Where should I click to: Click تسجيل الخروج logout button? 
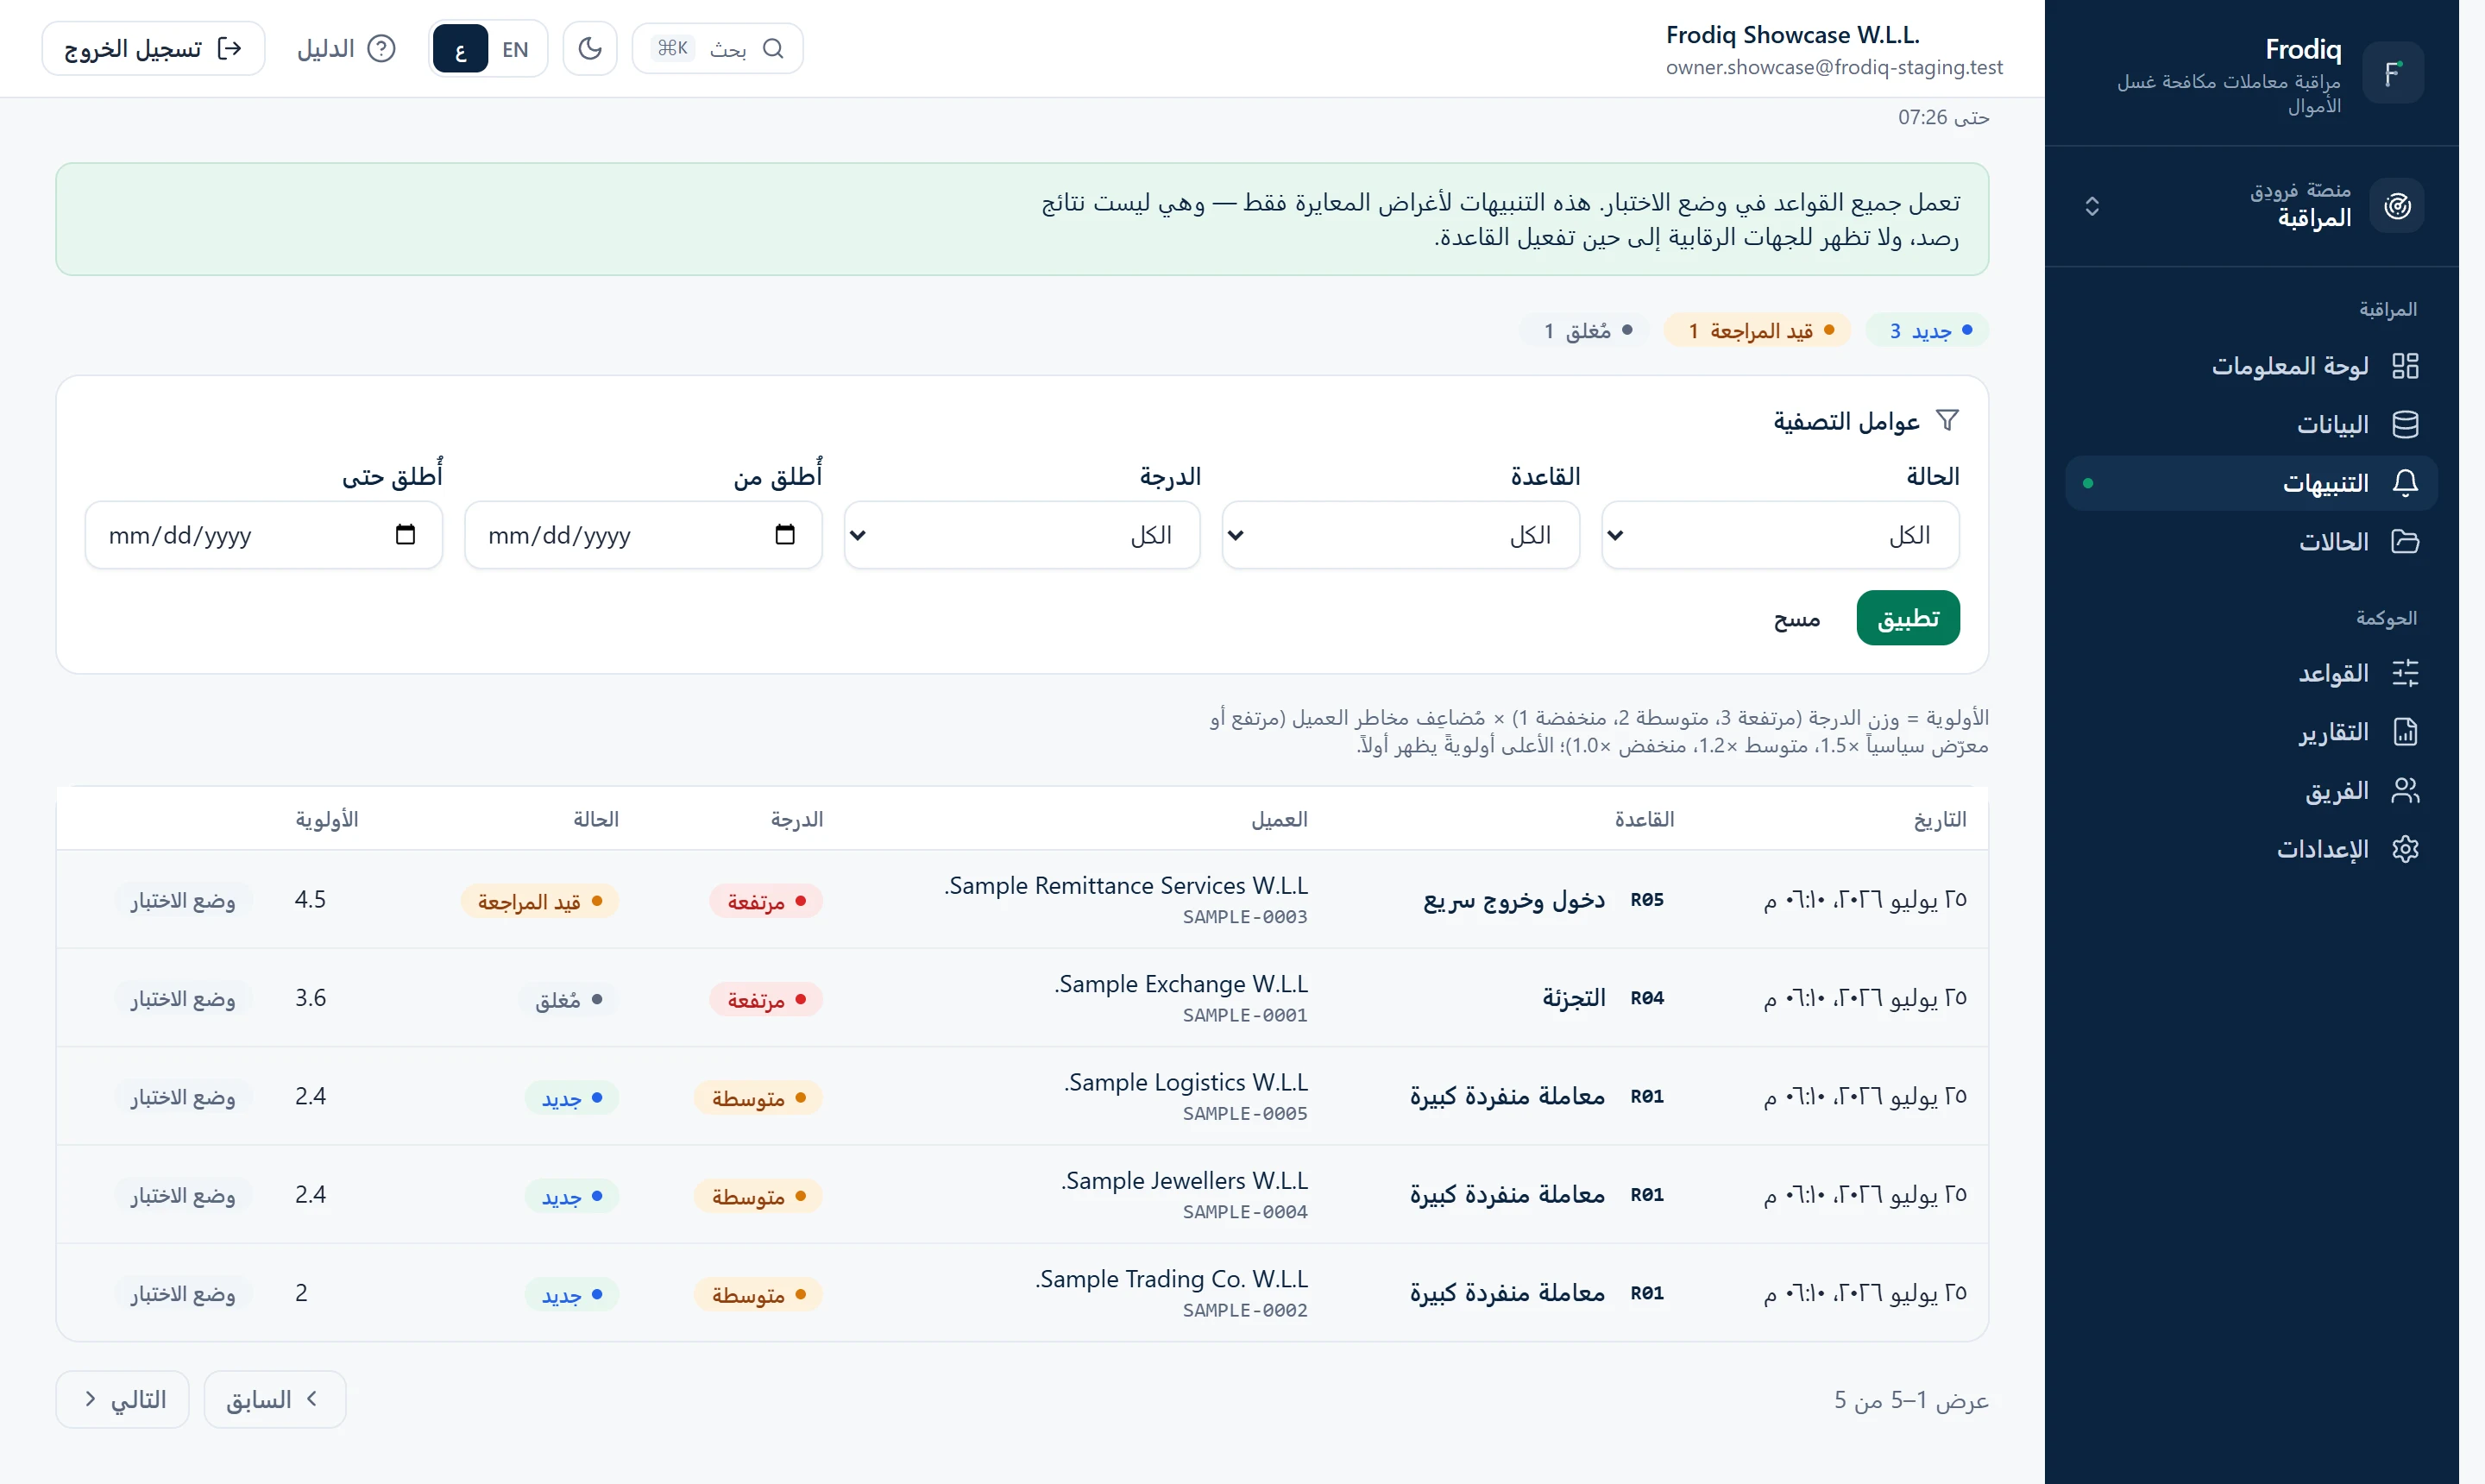point(153,49)
